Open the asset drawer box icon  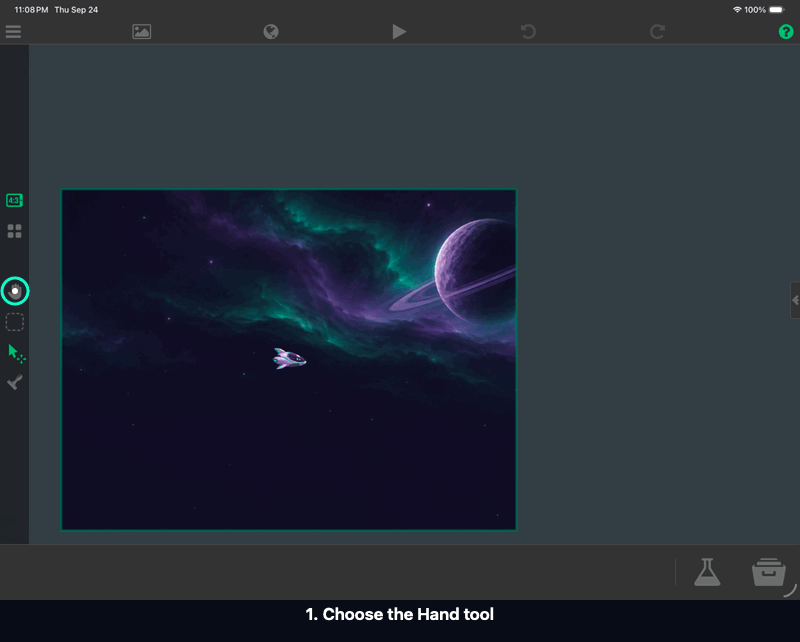tap(768, 572)
